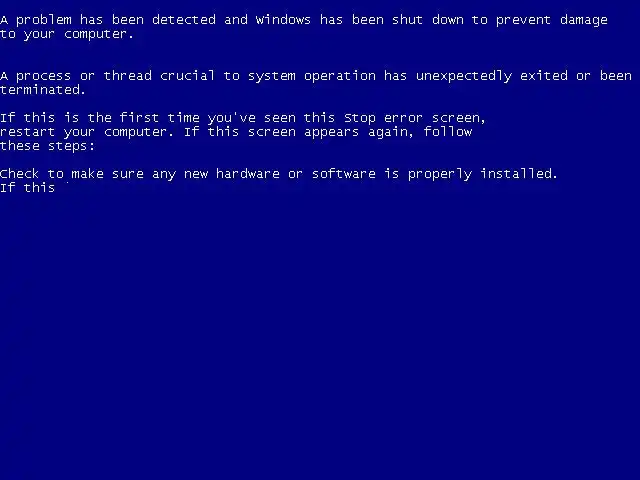Click the word 'hardware' in check line

(248, 173)
